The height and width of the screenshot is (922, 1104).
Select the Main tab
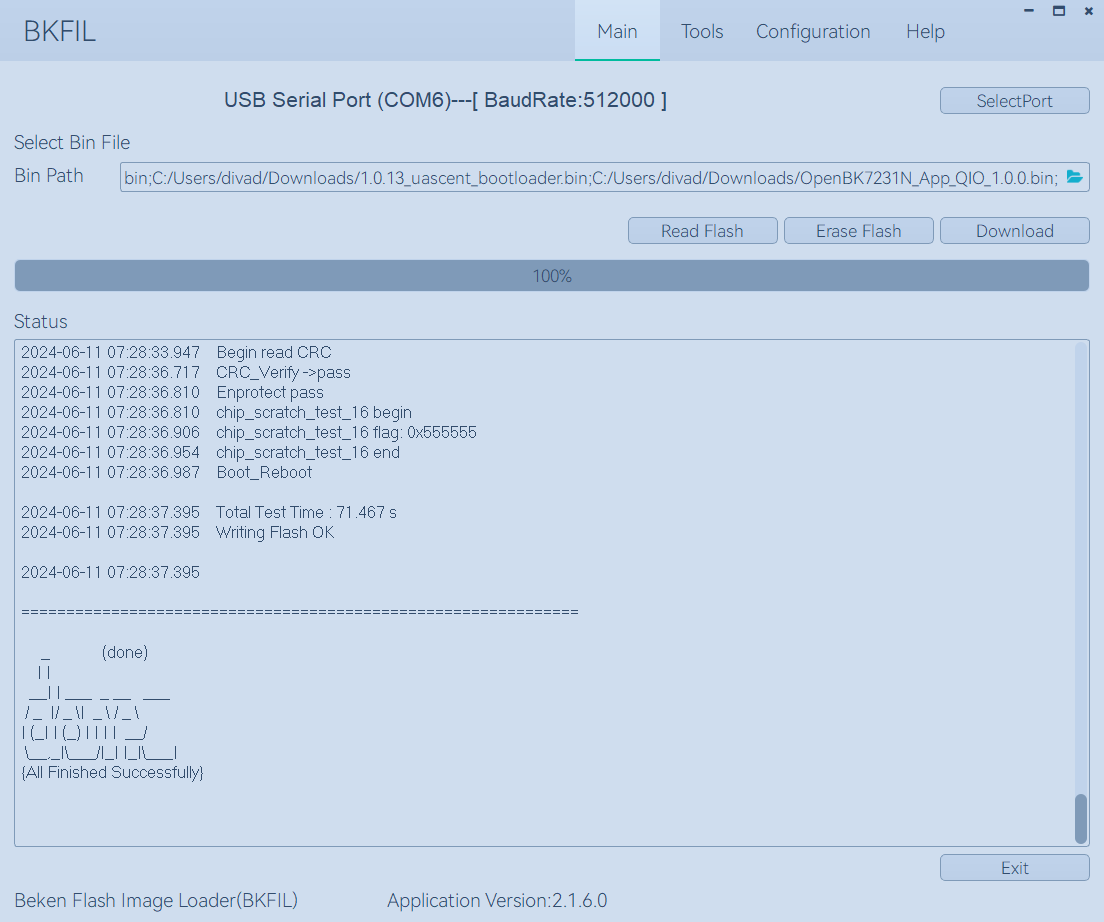pyautogui.click(x=617, y=31)
